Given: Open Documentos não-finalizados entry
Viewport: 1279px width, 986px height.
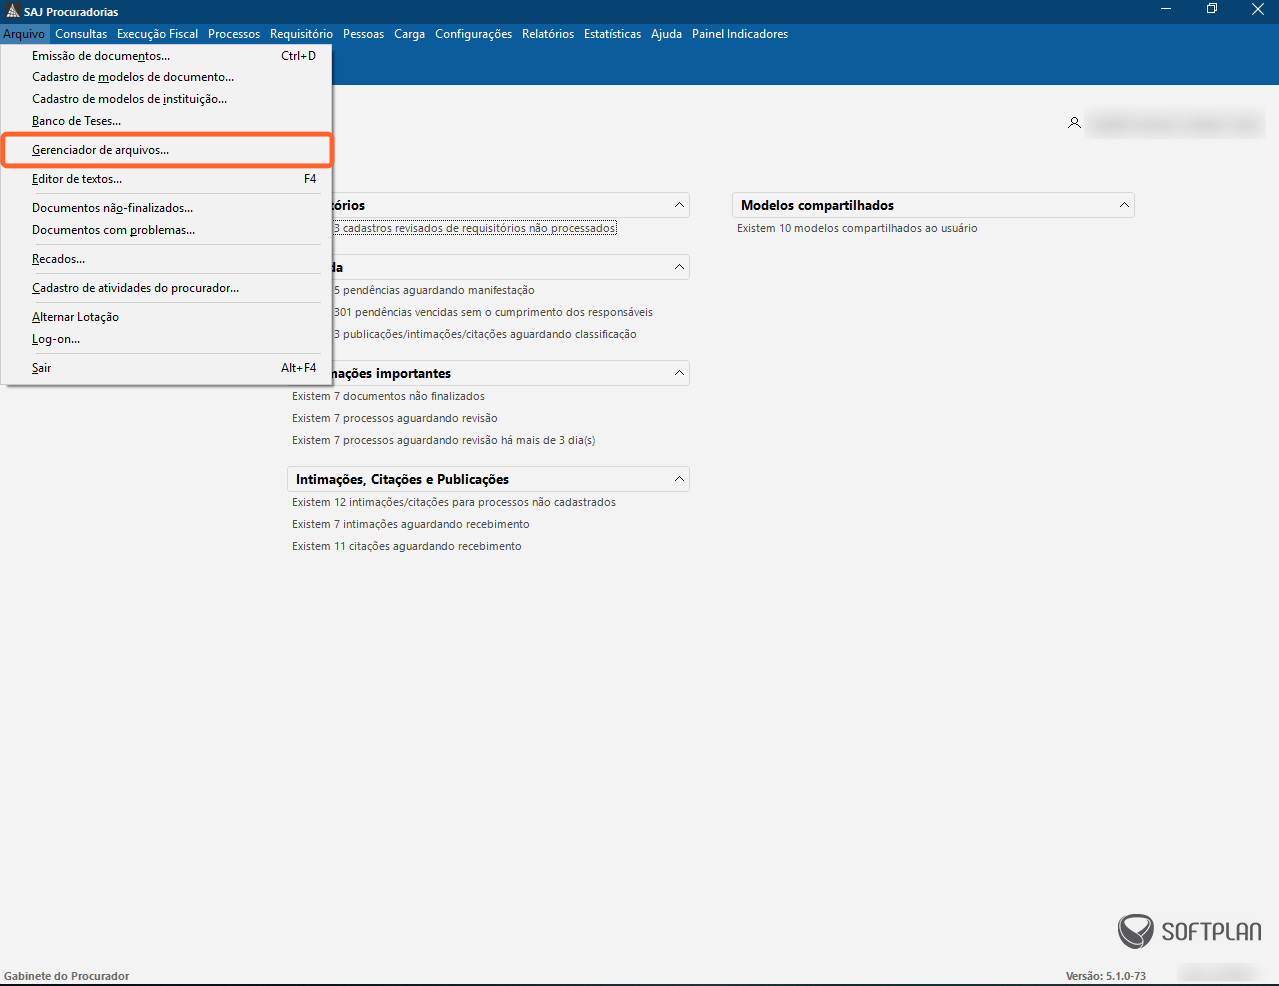Looking at the screenshot, I should (112, 208).
